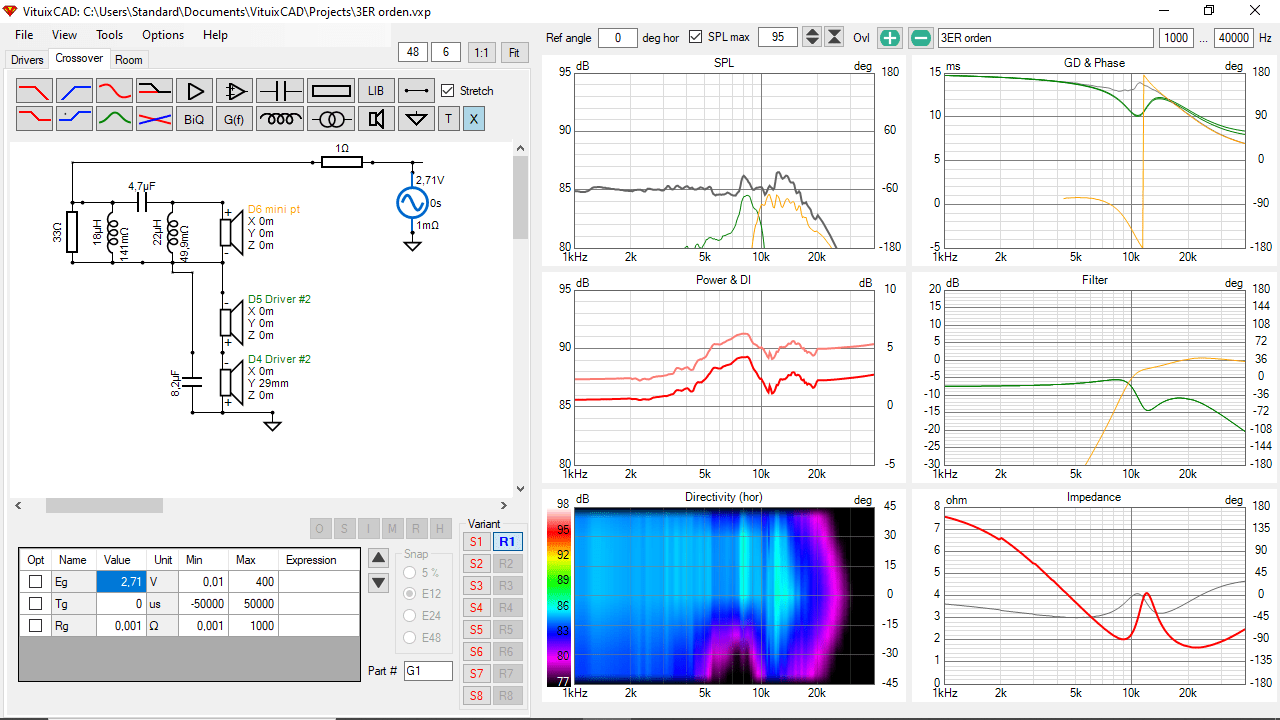Select variant S2
Screen dimensions: 1280x720
click(476, 564)
